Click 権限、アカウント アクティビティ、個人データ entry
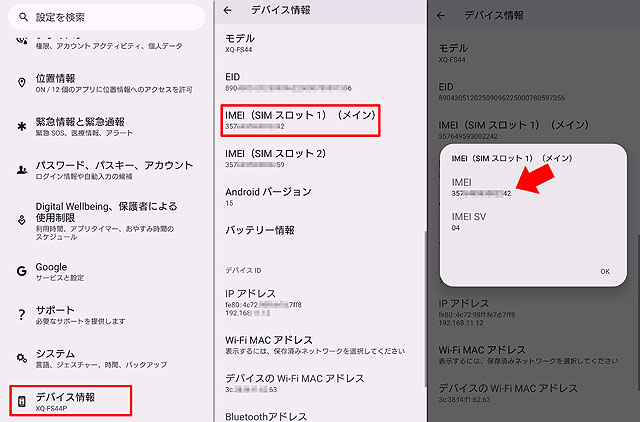Image resolution: width=640 pixels, height=422 pixels. click(109, 46)
